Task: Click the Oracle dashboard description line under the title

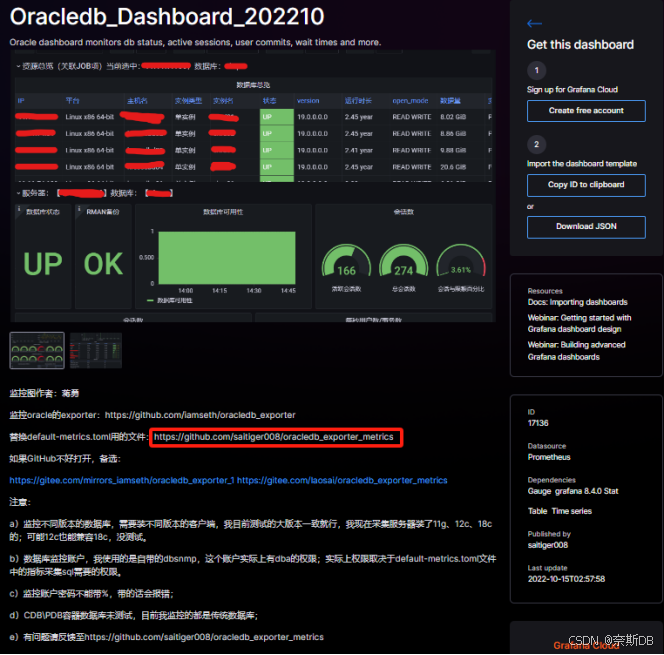Action: click(195, 42)
